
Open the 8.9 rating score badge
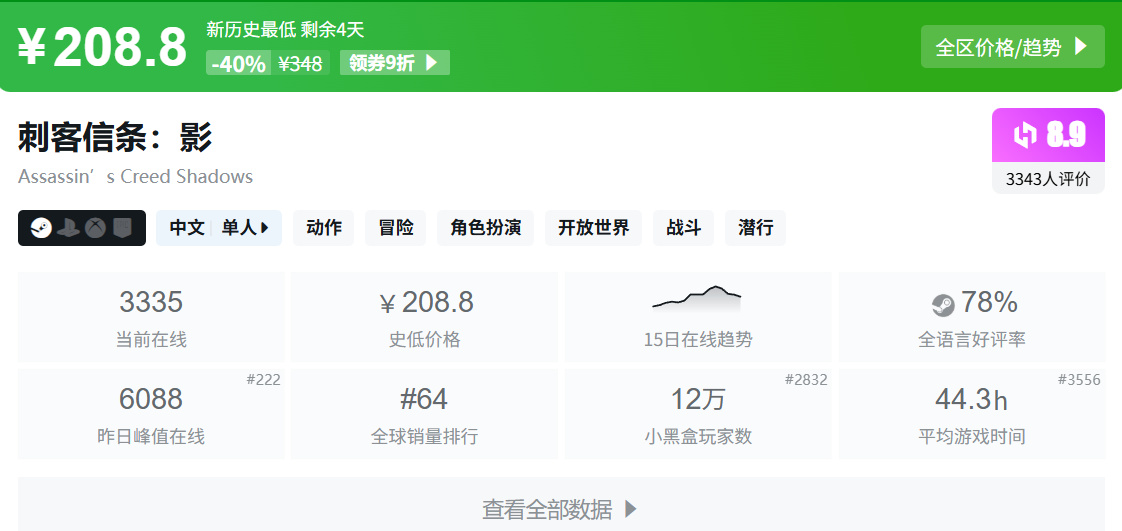[x=1048, y=135]
